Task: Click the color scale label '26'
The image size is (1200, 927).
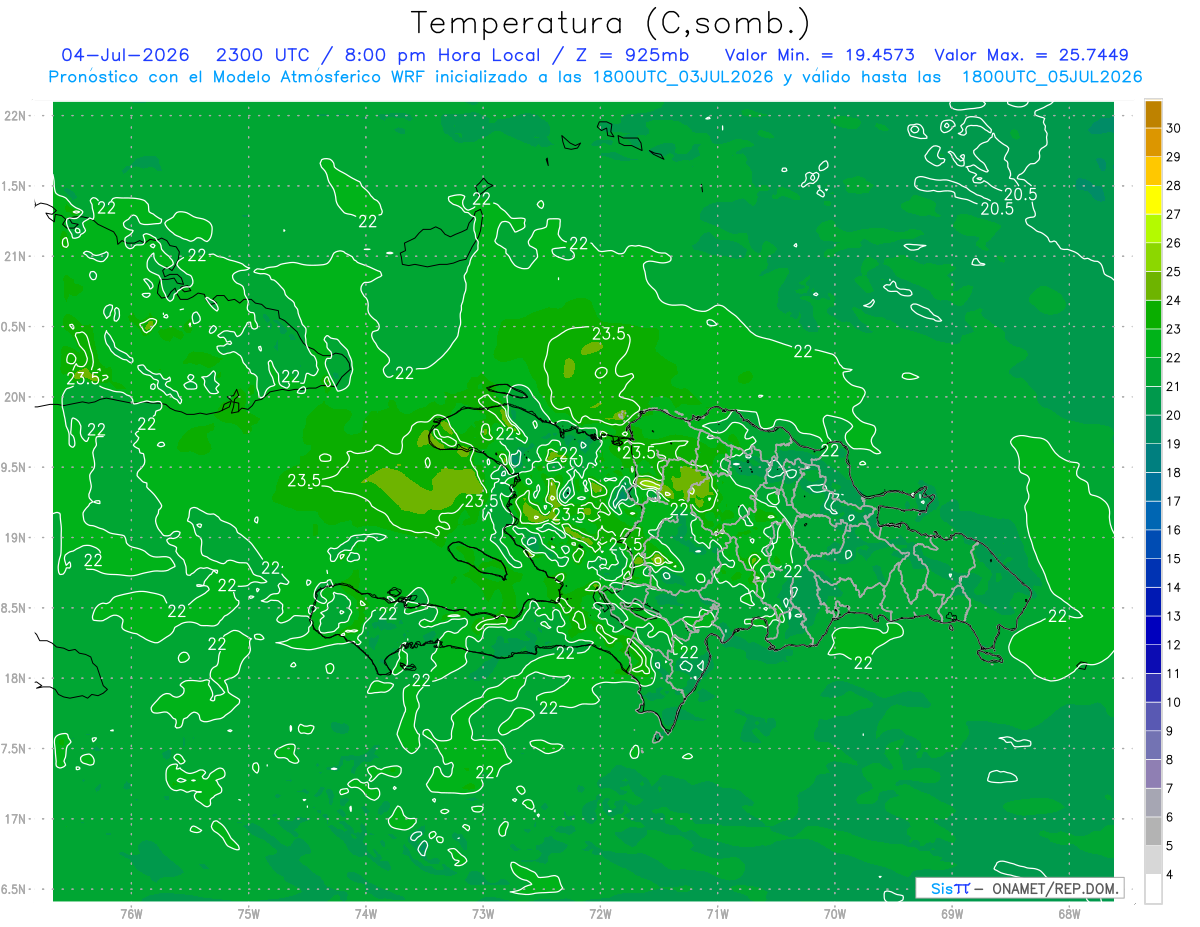Action: (x=1174, y=243)
